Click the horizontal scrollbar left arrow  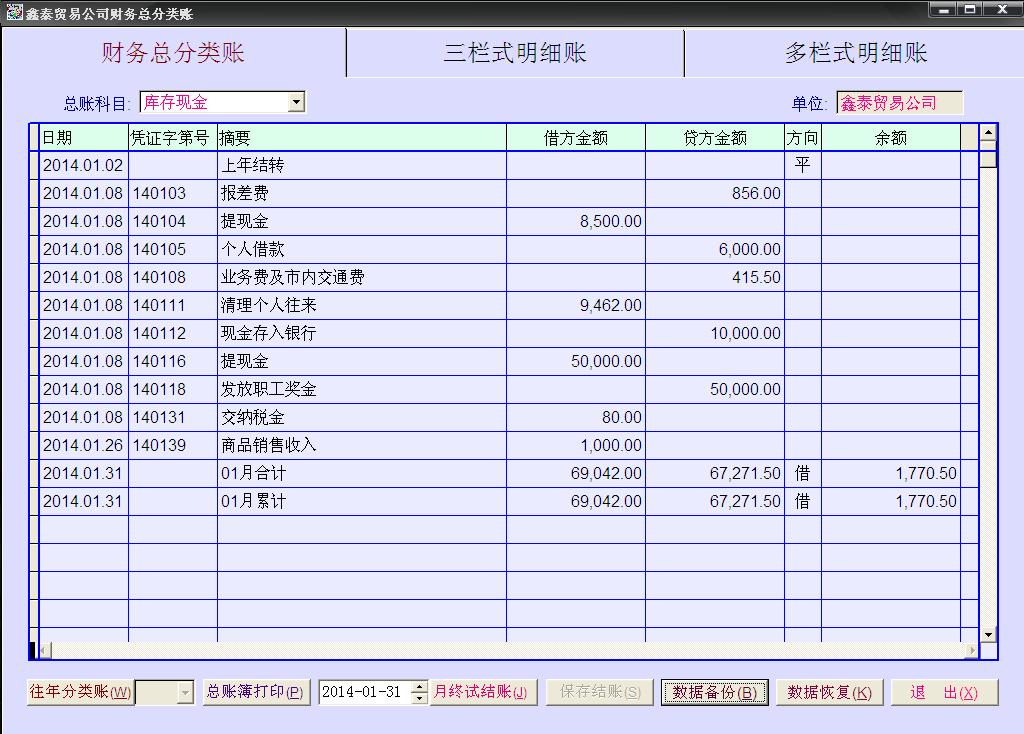45,651
